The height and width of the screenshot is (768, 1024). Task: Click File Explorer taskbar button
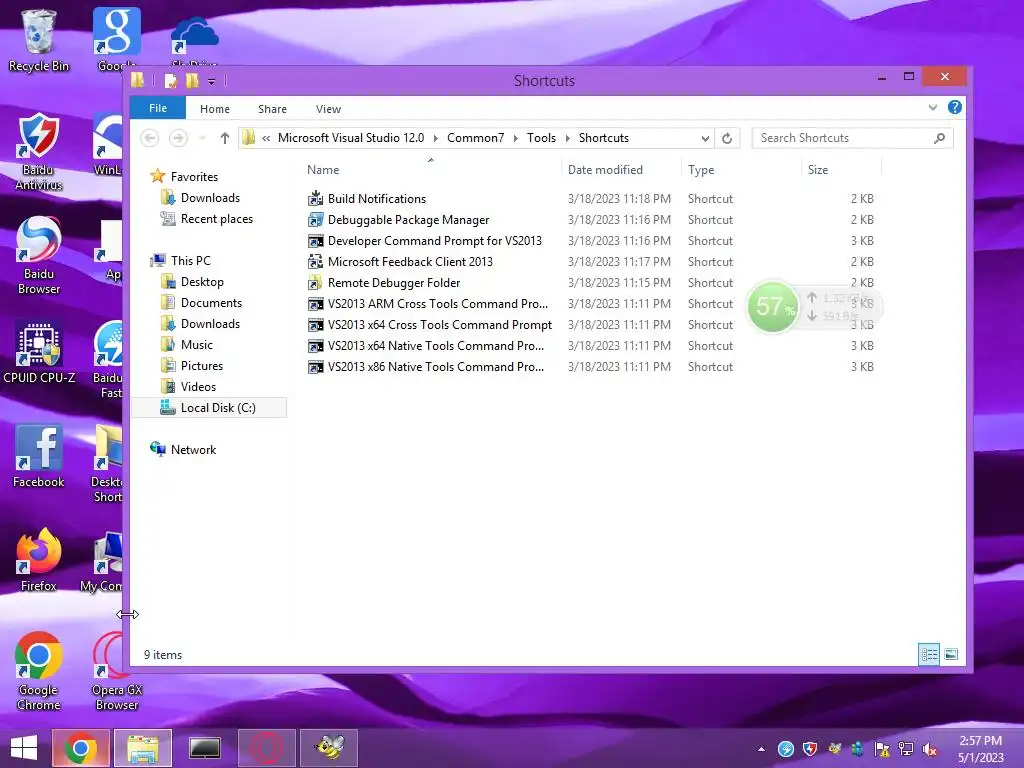point(142,748)
